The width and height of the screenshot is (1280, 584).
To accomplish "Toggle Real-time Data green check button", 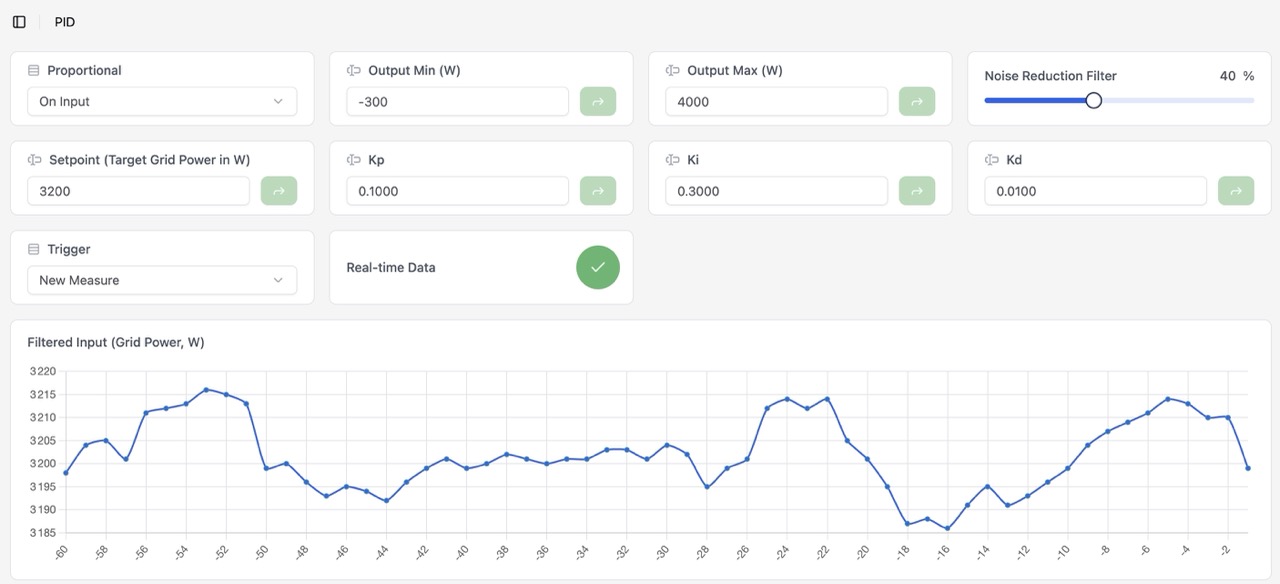I will [x=598, y=267].
